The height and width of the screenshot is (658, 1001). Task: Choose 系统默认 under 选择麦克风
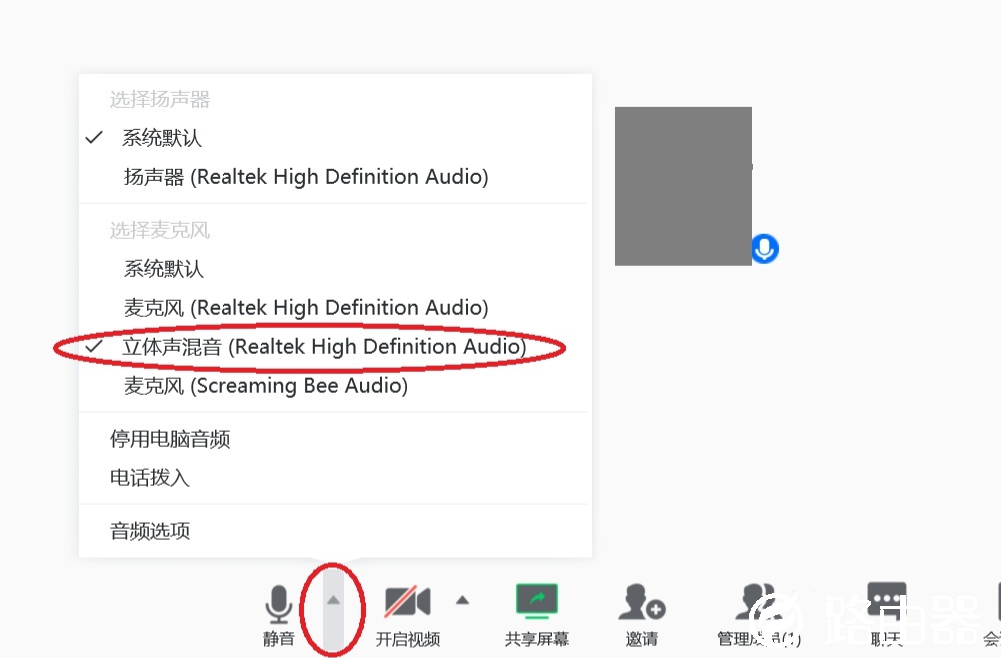pyautogui.click(x=163, y=269)
